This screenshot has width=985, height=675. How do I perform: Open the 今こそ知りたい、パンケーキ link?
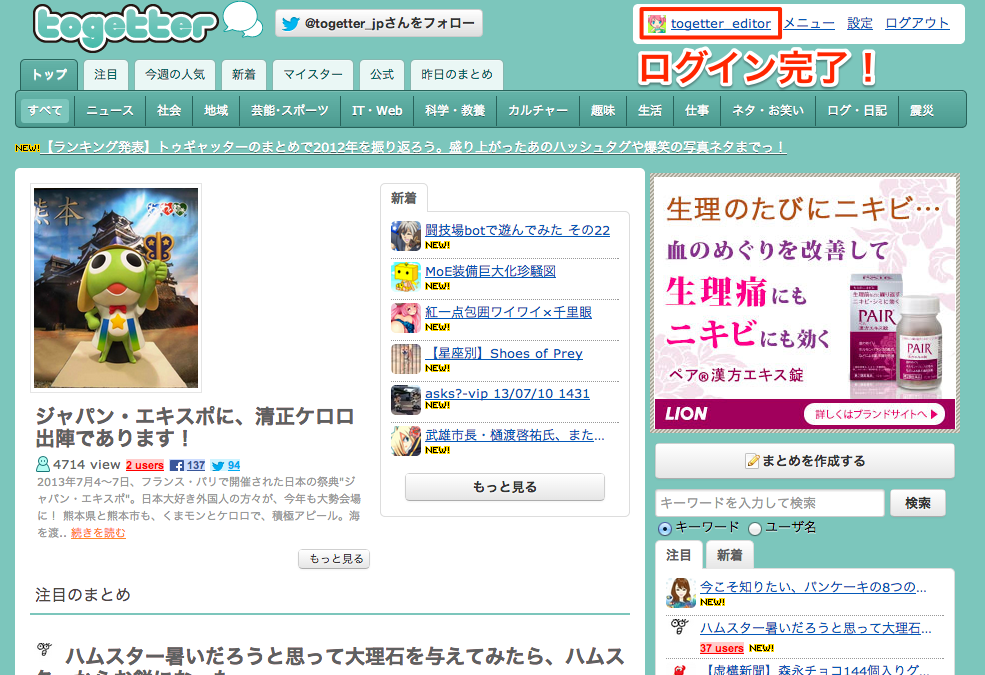click(813, 587)
